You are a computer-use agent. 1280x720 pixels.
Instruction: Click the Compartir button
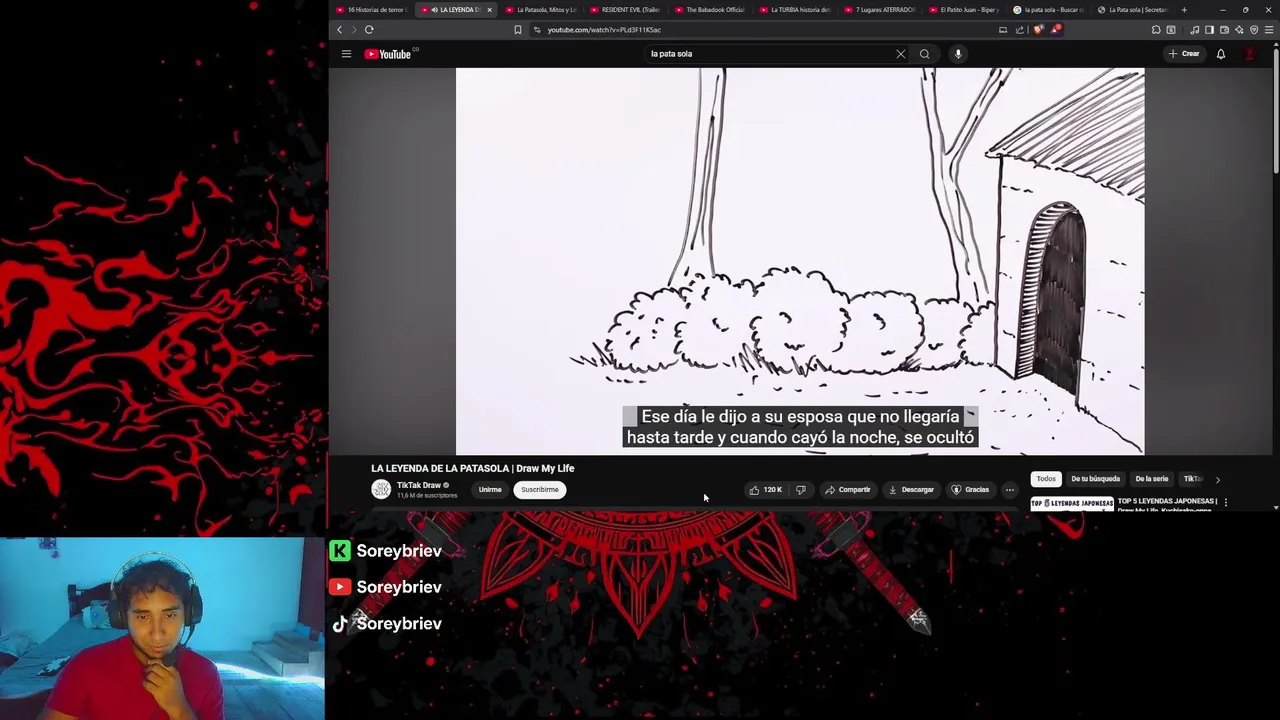tap(848, 490)
